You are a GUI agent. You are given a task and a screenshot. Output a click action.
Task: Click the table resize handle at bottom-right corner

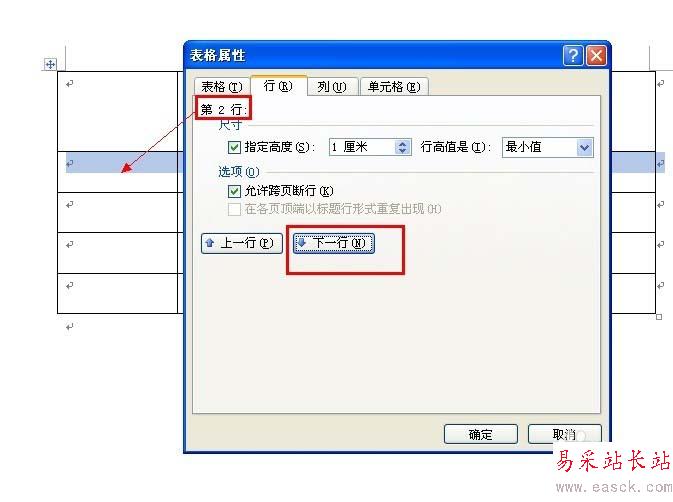659,317
